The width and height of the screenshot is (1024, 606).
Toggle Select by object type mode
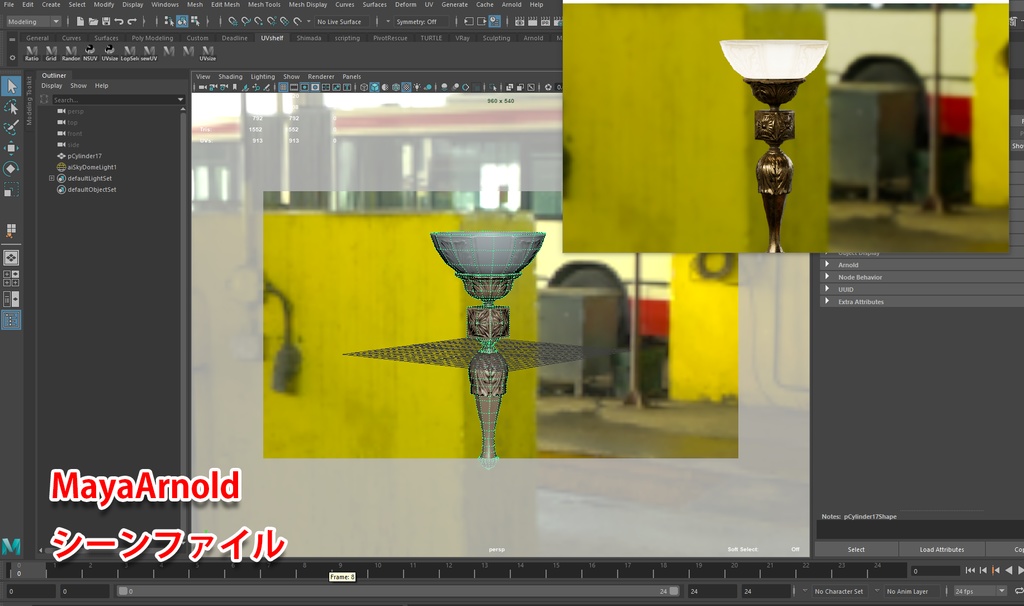coord(182,22)
